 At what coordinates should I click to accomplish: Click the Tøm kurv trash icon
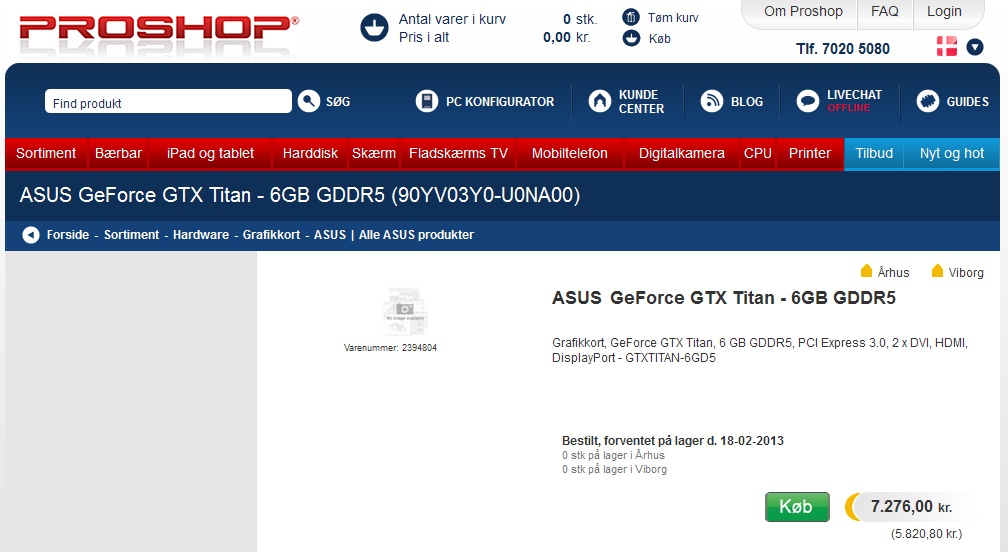tap(631, 17)
